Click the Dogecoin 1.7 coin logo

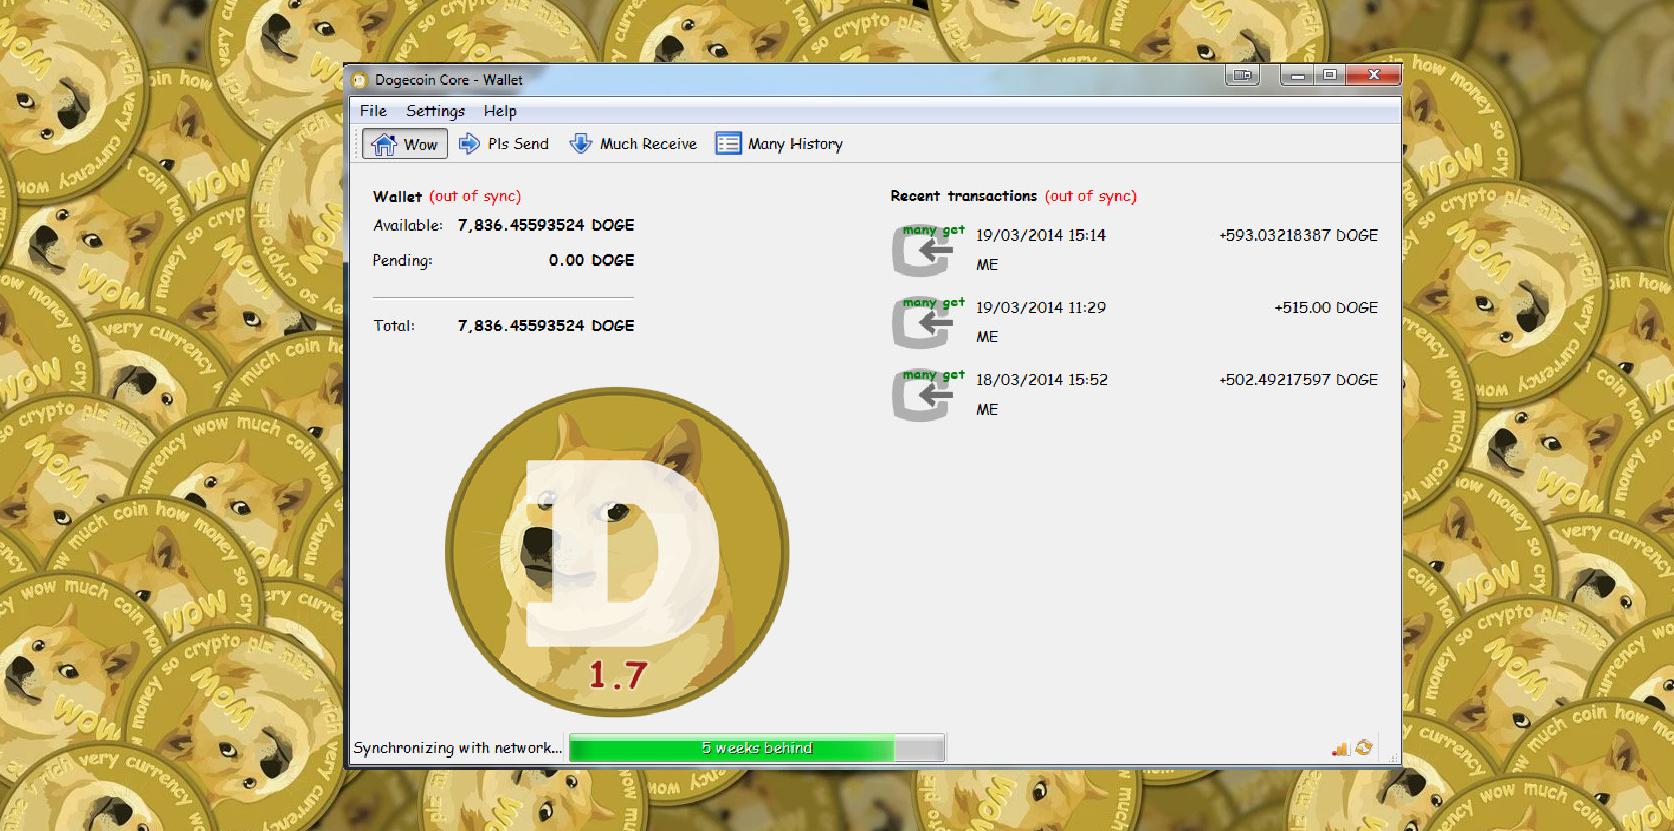point(617,552)
